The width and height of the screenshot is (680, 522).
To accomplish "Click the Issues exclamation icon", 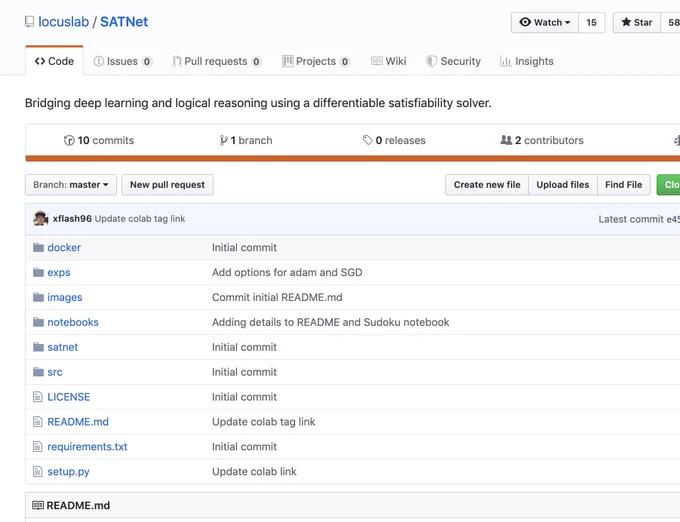I will coord(98,62).
